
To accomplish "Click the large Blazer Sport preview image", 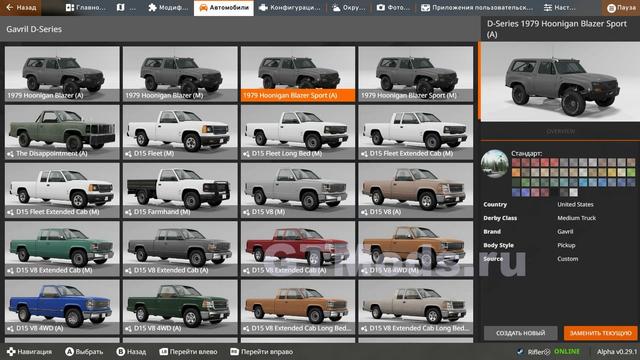I will 560,81.
